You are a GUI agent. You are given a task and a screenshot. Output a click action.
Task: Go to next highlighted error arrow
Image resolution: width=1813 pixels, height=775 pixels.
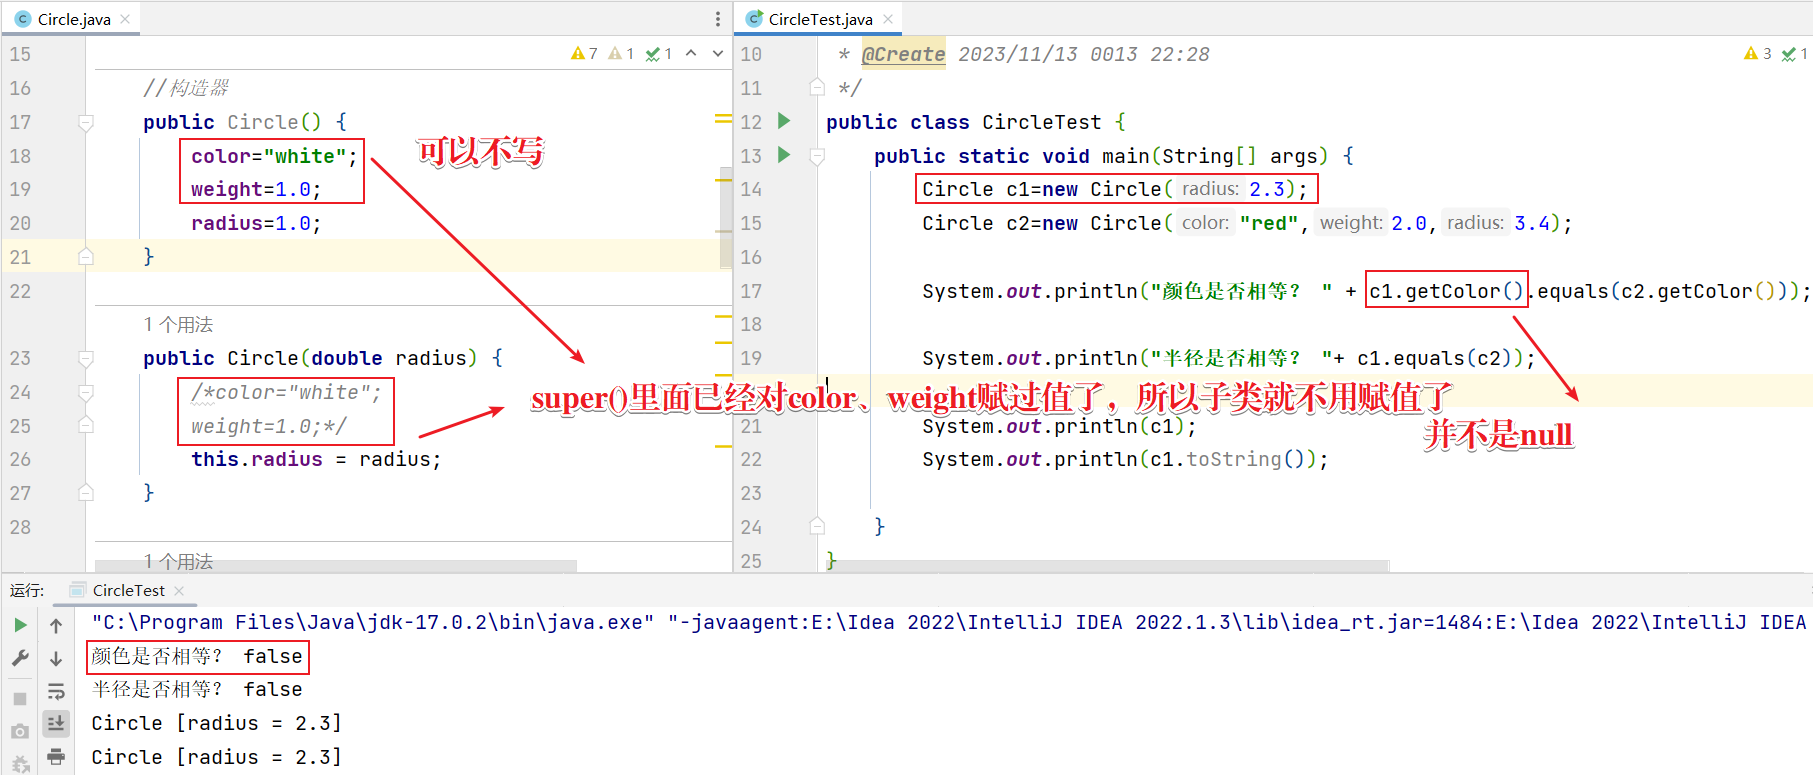[x=718, y=53]
